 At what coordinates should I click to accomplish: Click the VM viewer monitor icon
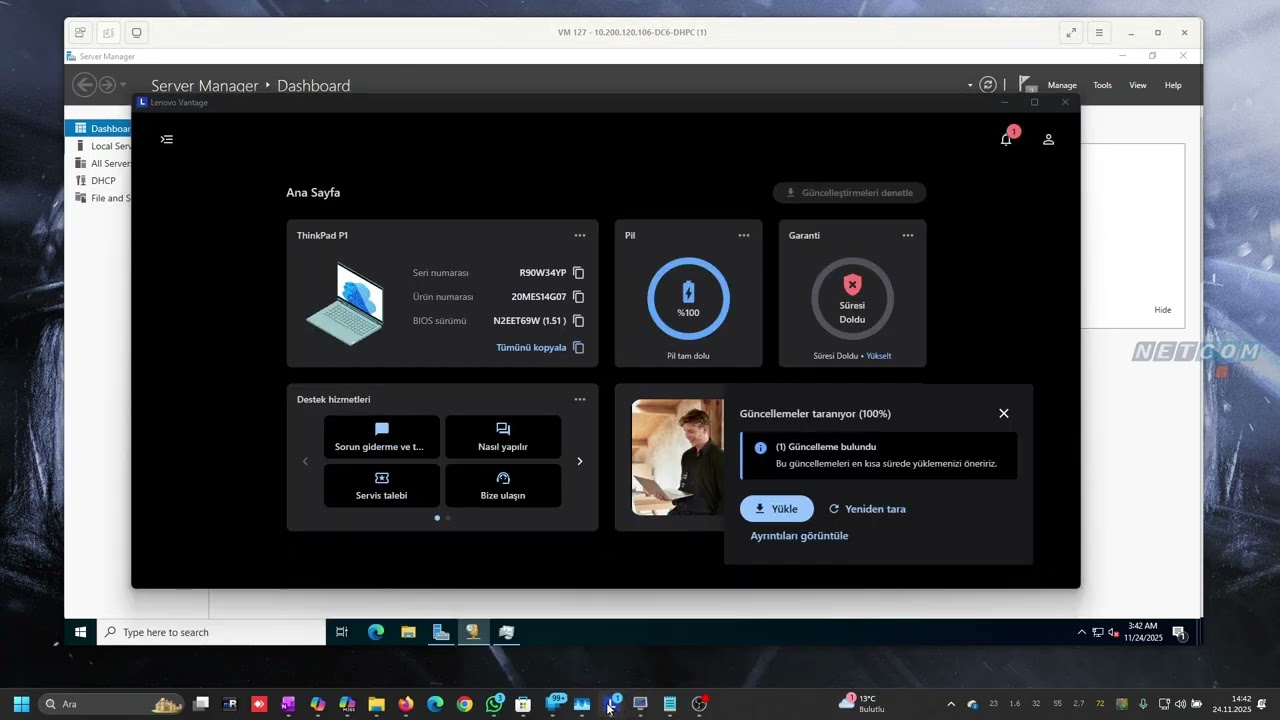[136, 32]
